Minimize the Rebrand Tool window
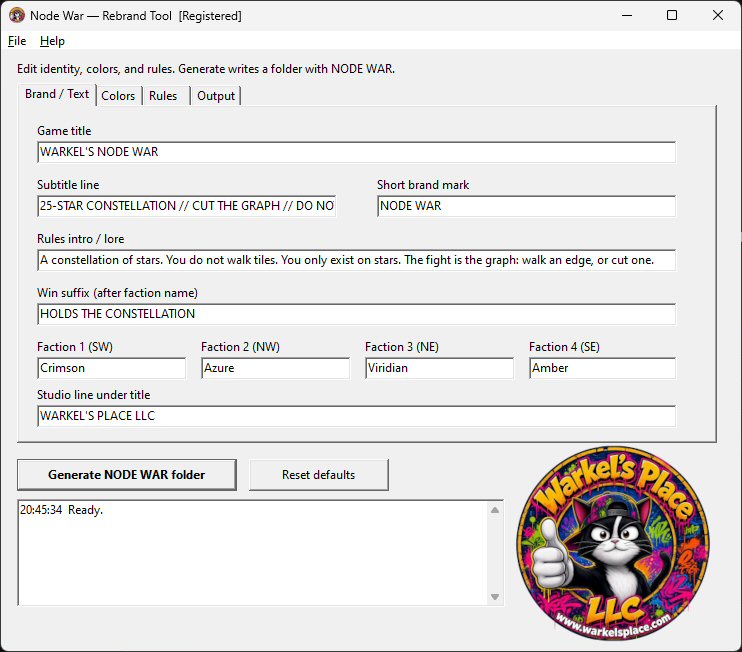The image size is (742, 652). click(x=627, y=15)
